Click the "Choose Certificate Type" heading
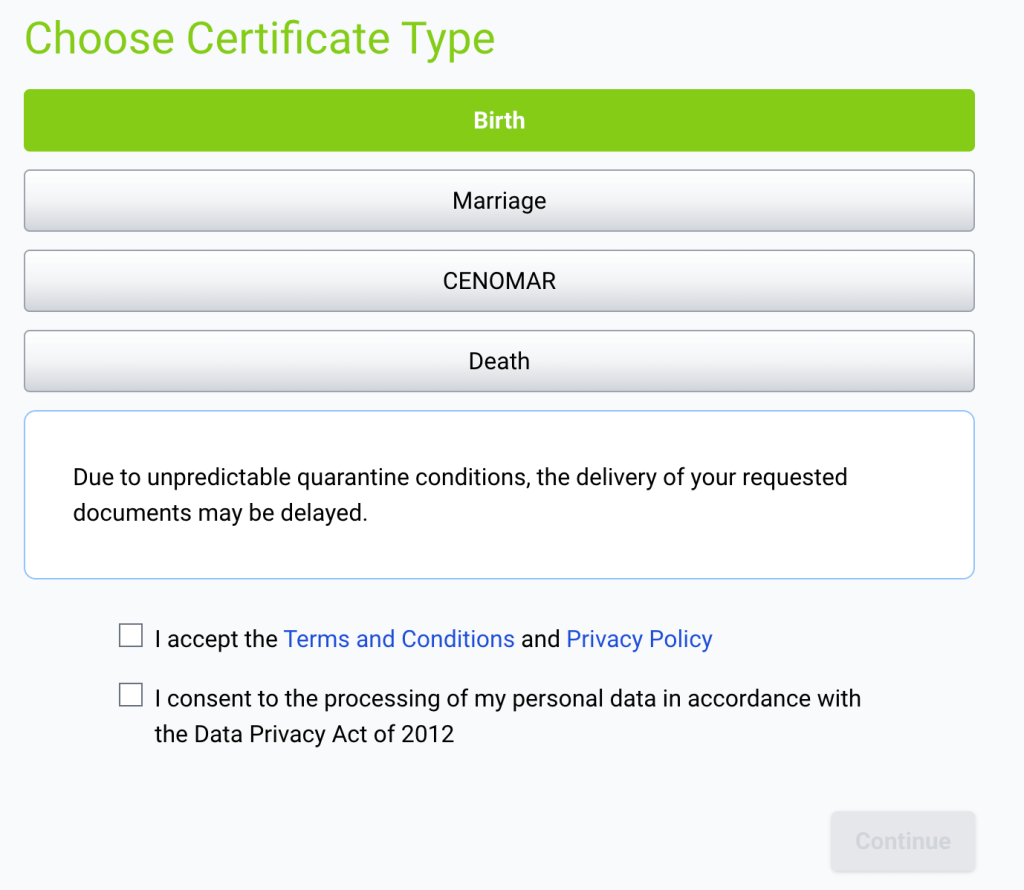This screenshot has width=1024, height=890. [259, 39]
